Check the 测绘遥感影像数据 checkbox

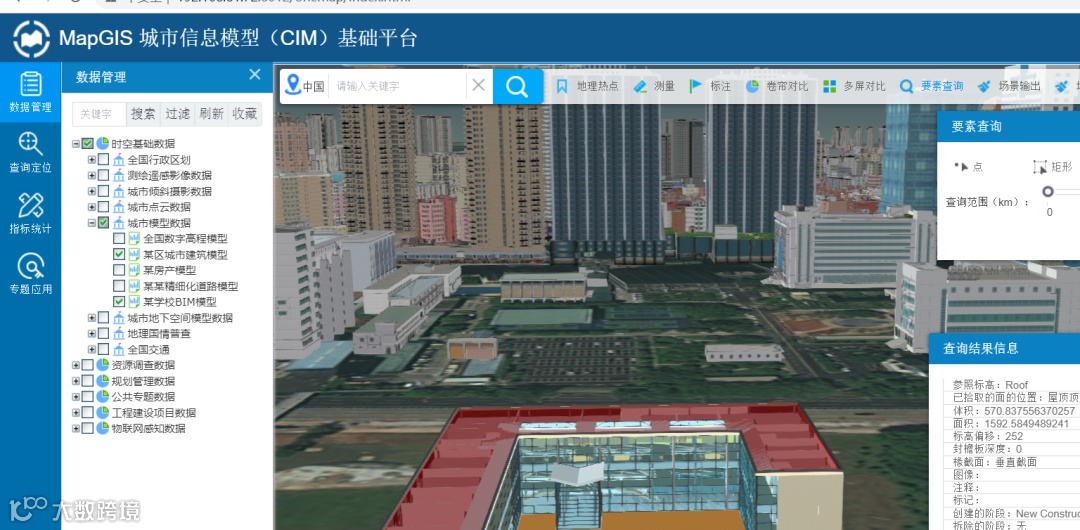pos(103,176)
